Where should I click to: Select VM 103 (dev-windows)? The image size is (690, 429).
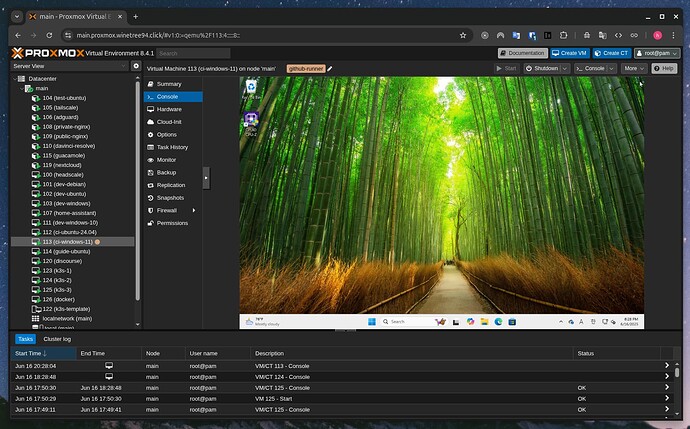[66, 204]
